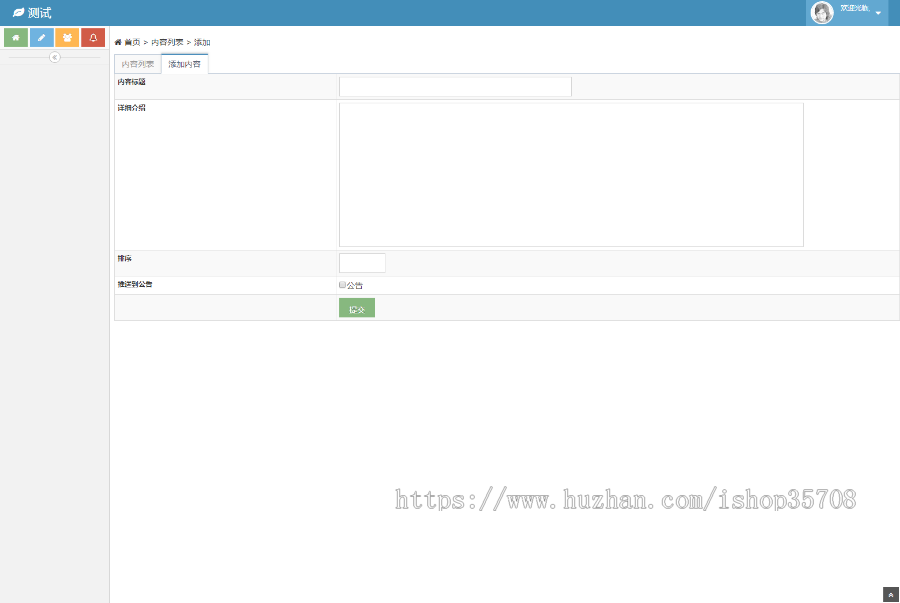Switch to the 内容列表 tab
Viewport: 900px width, 603px height.
138,64
